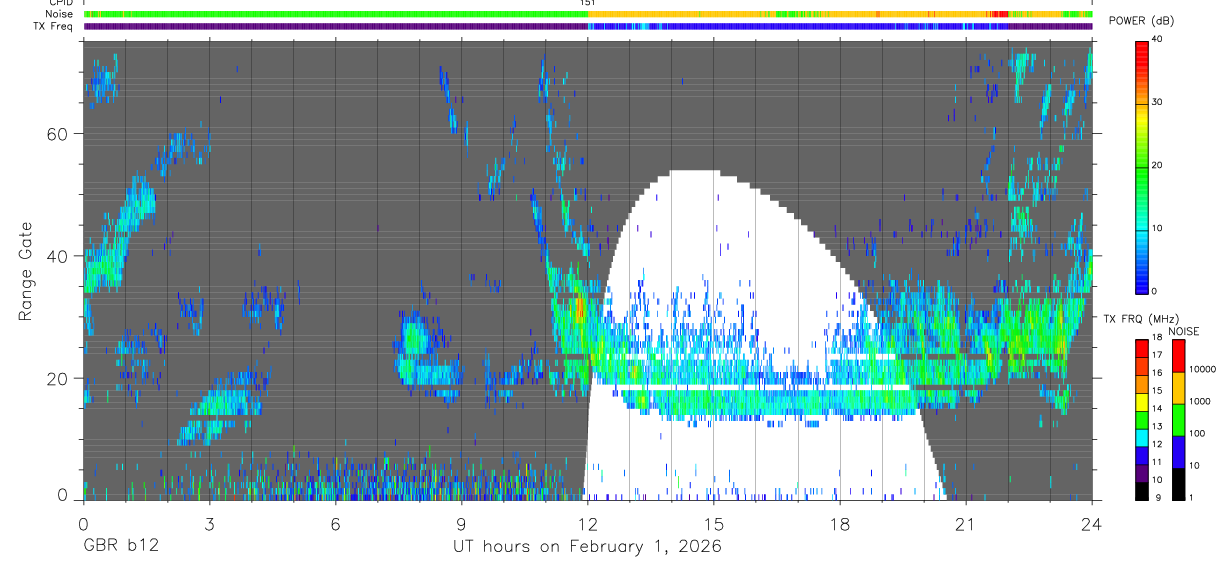Click the 12 tick on the UT hours axis
The width and height of the screenshot is (1228, 567).
587,523
